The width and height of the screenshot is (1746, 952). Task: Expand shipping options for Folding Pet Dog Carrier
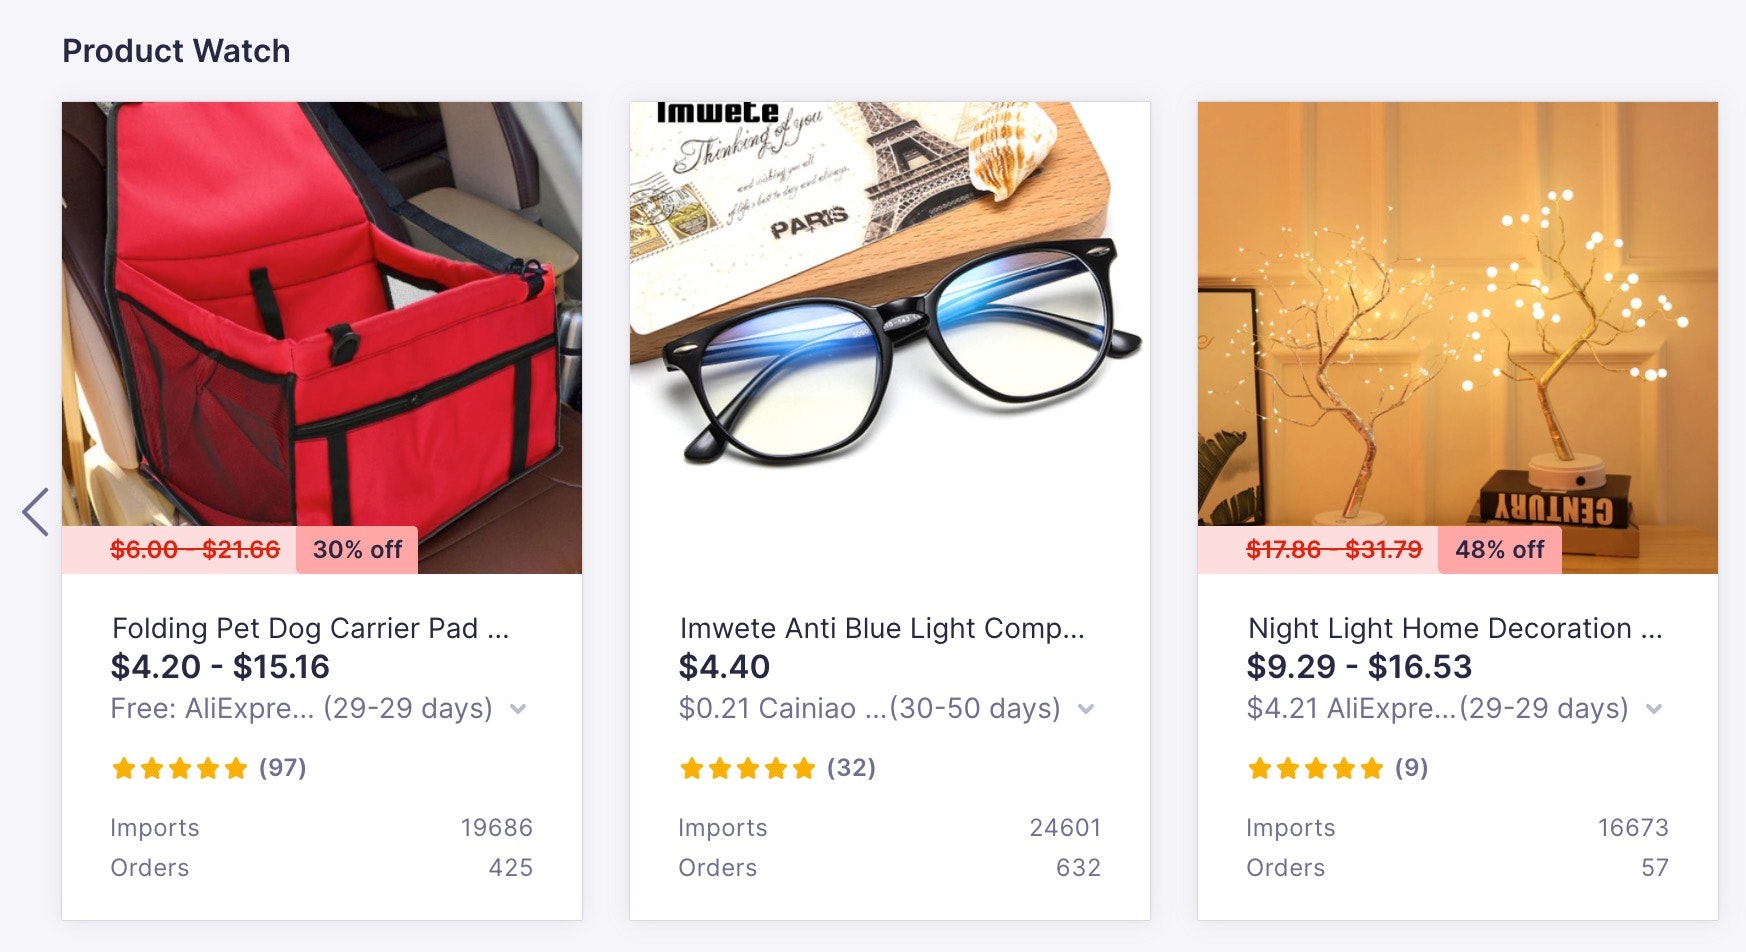(518, 709)
